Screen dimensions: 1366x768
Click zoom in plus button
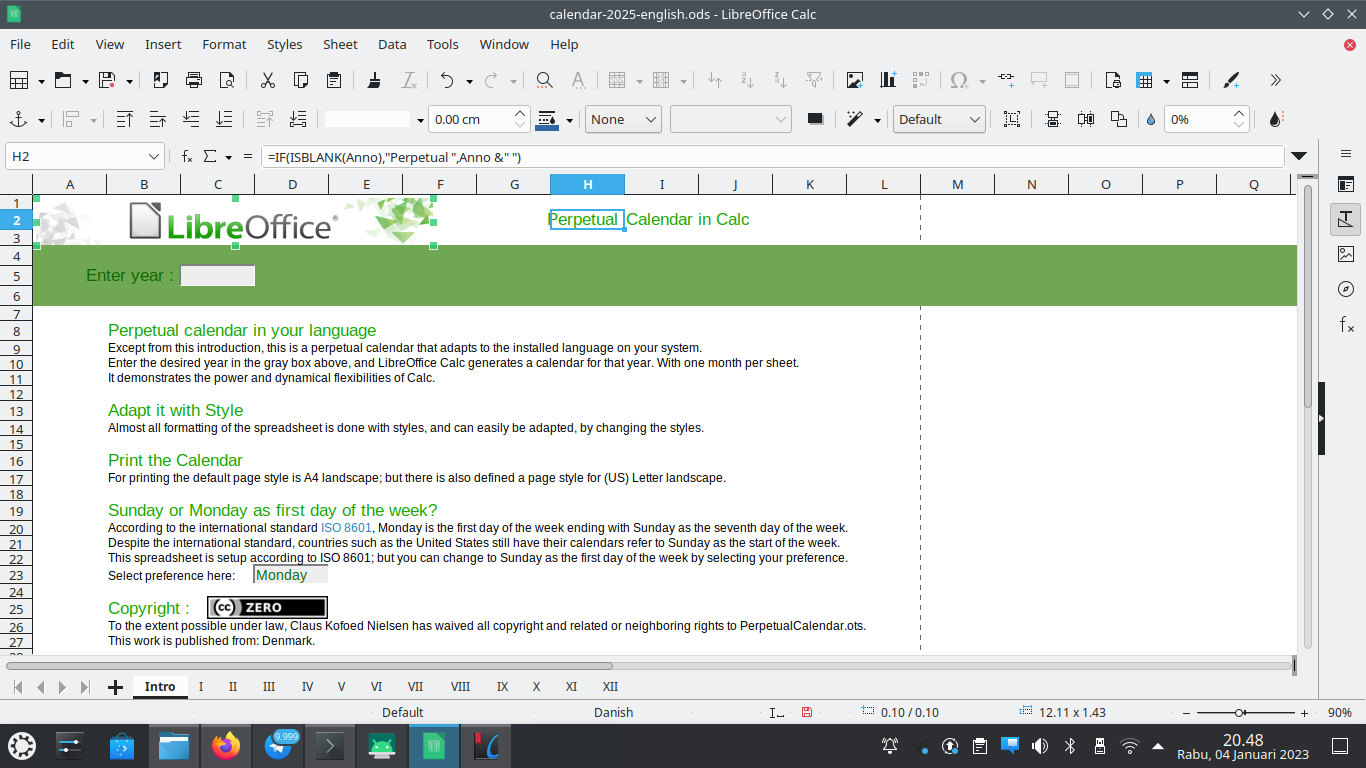point(1304,713)
